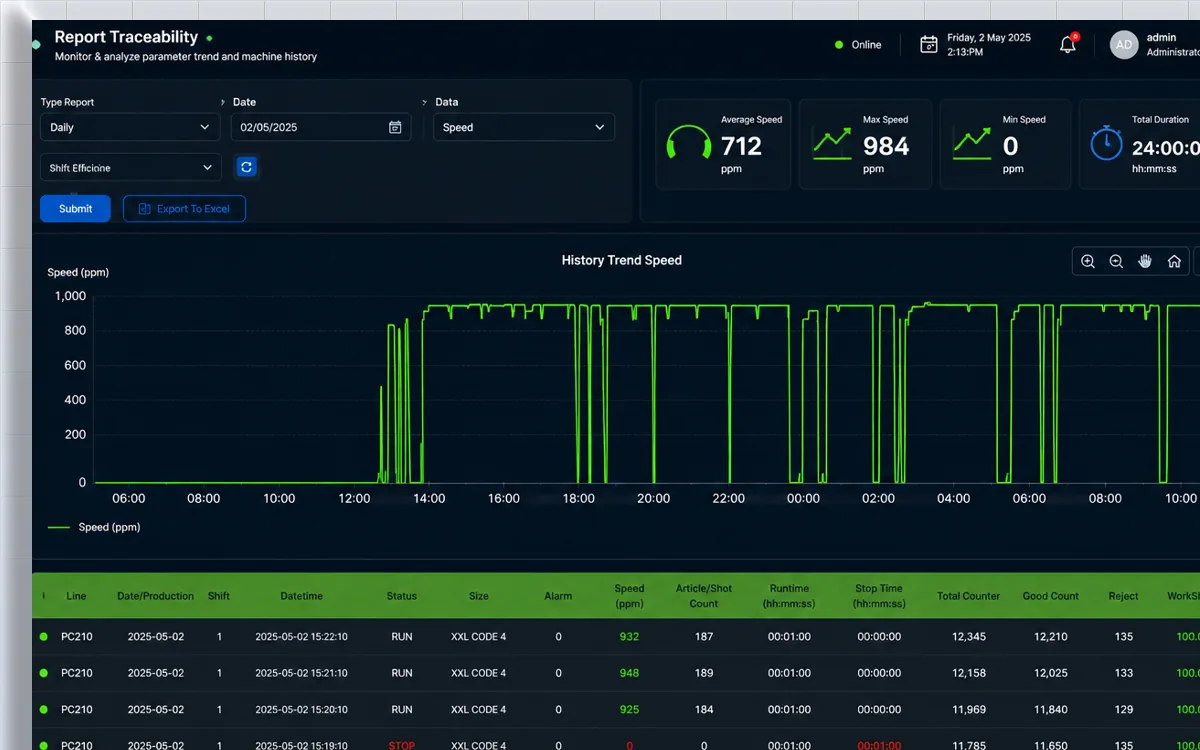The width and height of the screenshot is (1200, 750).
Task: Expand the Type Report Daily dropdown
Action: click(x=131, y=127)
